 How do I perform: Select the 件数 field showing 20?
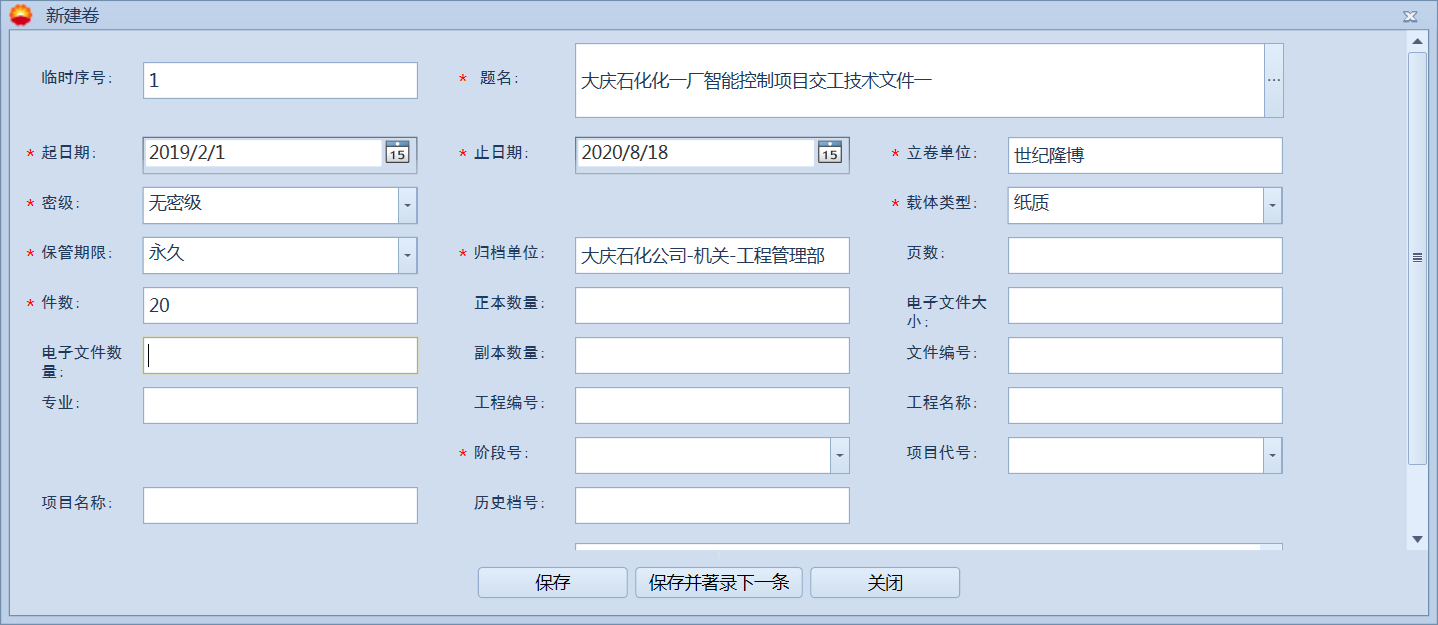click(x=279, y=305)
